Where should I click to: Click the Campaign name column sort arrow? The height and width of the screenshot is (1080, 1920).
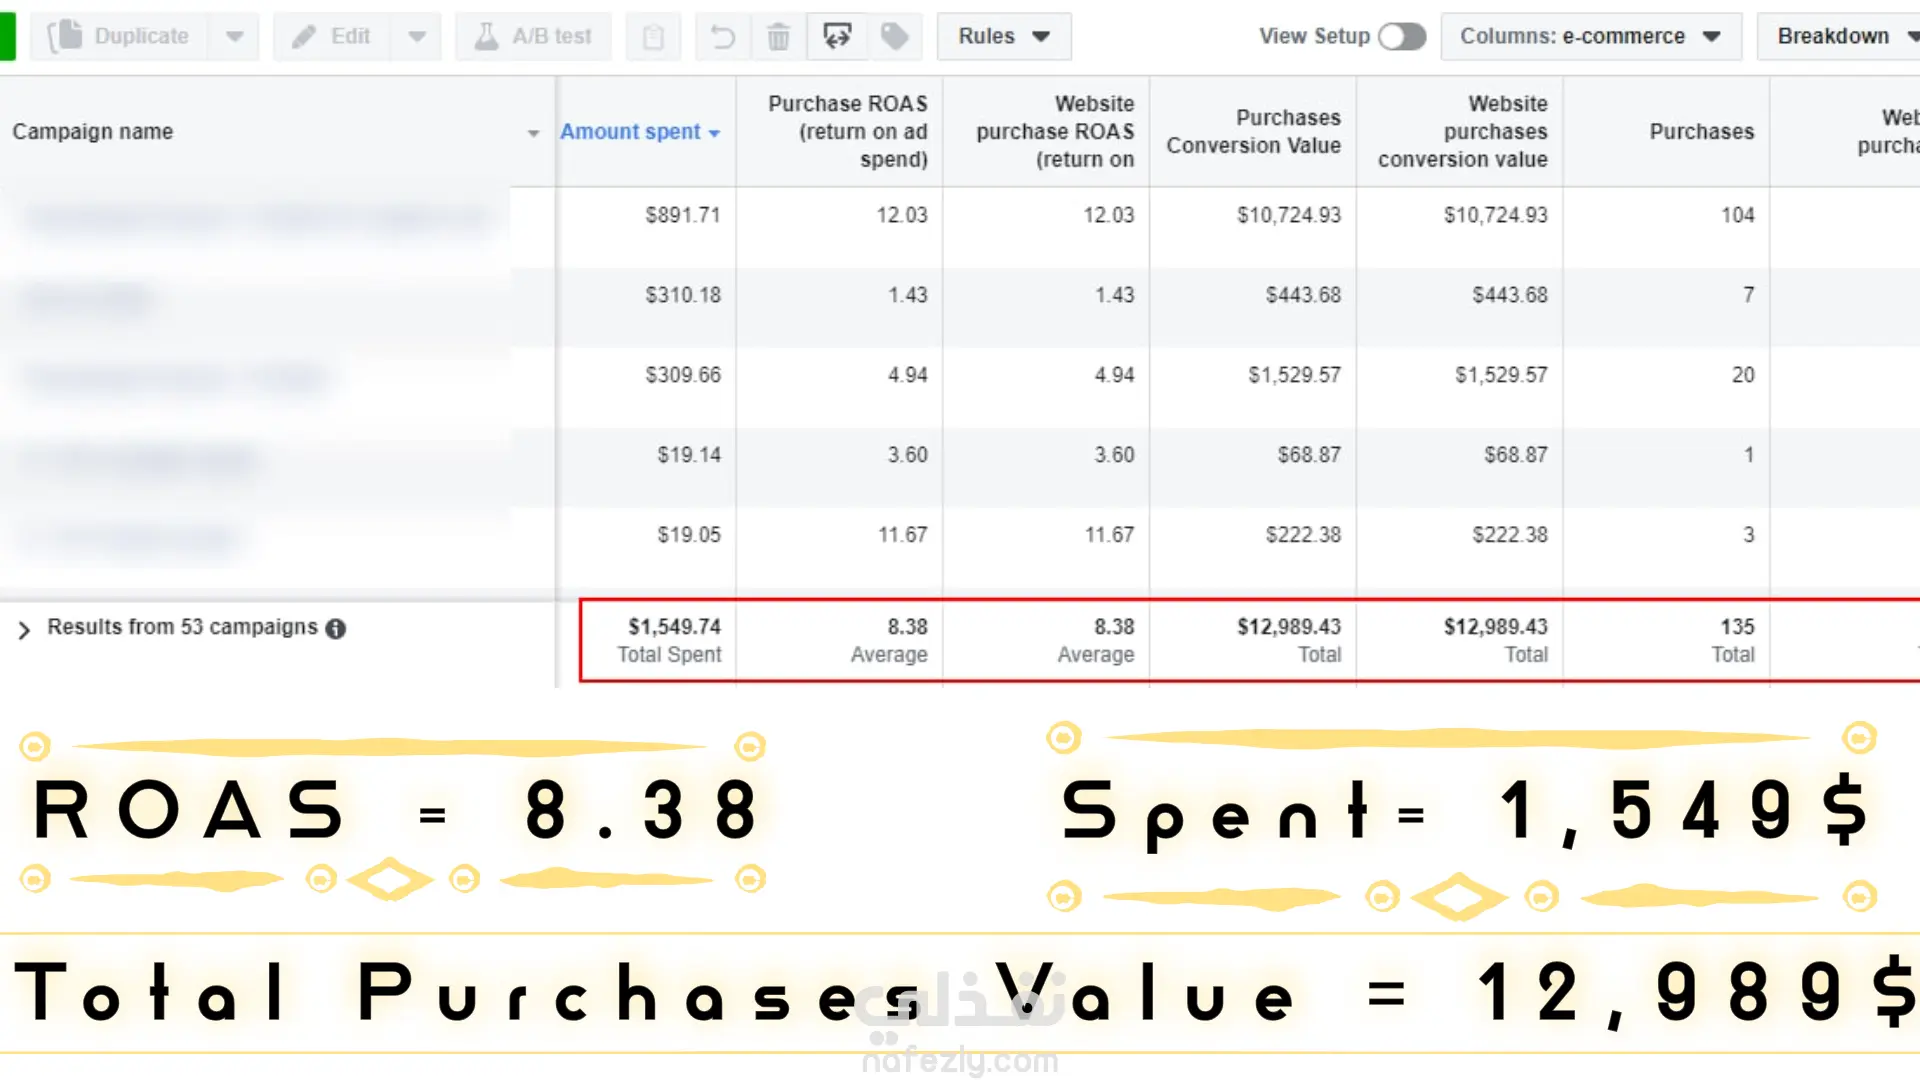click(533, 133)
